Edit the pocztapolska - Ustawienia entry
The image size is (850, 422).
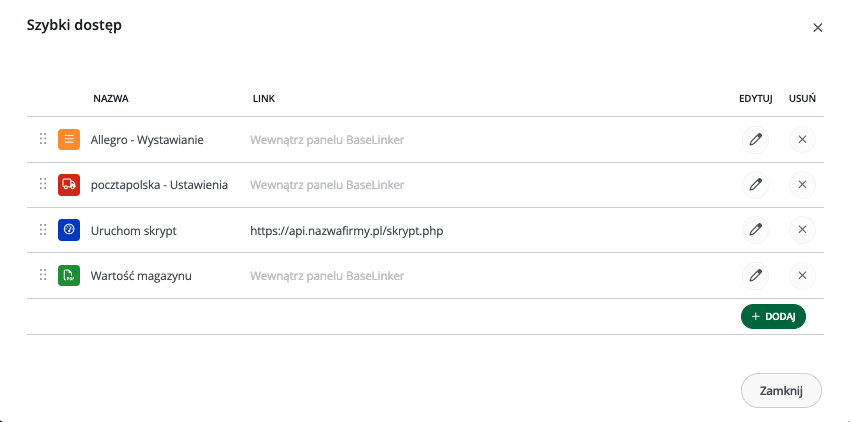click(755, 185)
